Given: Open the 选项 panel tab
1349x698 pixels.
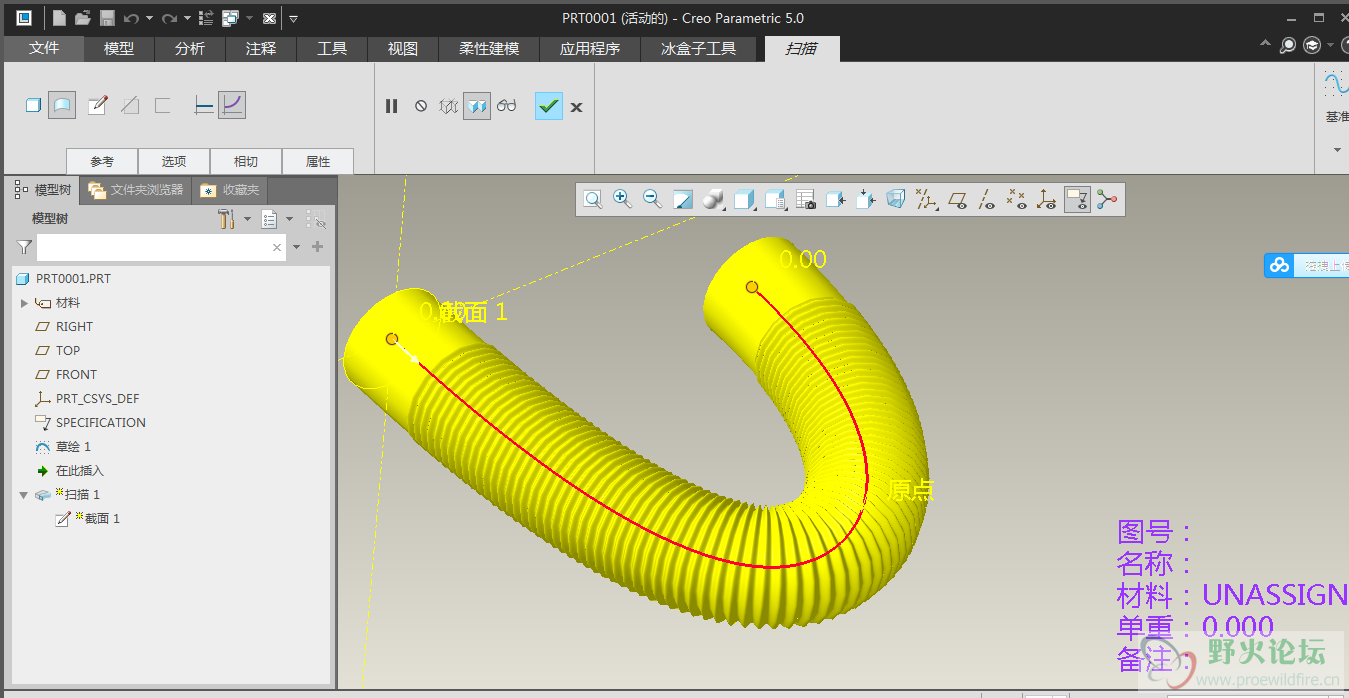Looking at the screenshot, I should click(174, 161).
